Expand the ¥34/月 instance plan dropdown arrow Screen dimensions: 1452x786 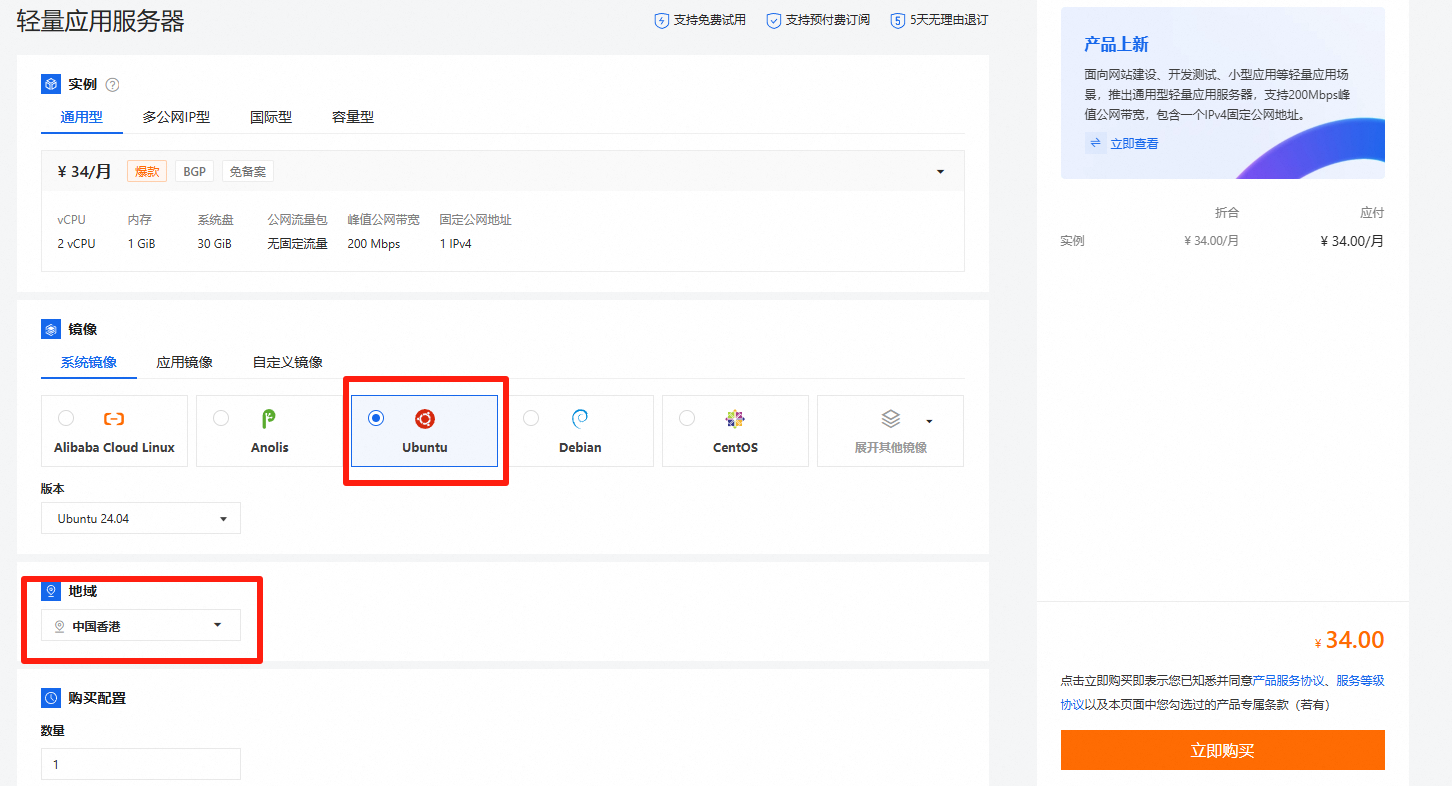pos(940,172)
